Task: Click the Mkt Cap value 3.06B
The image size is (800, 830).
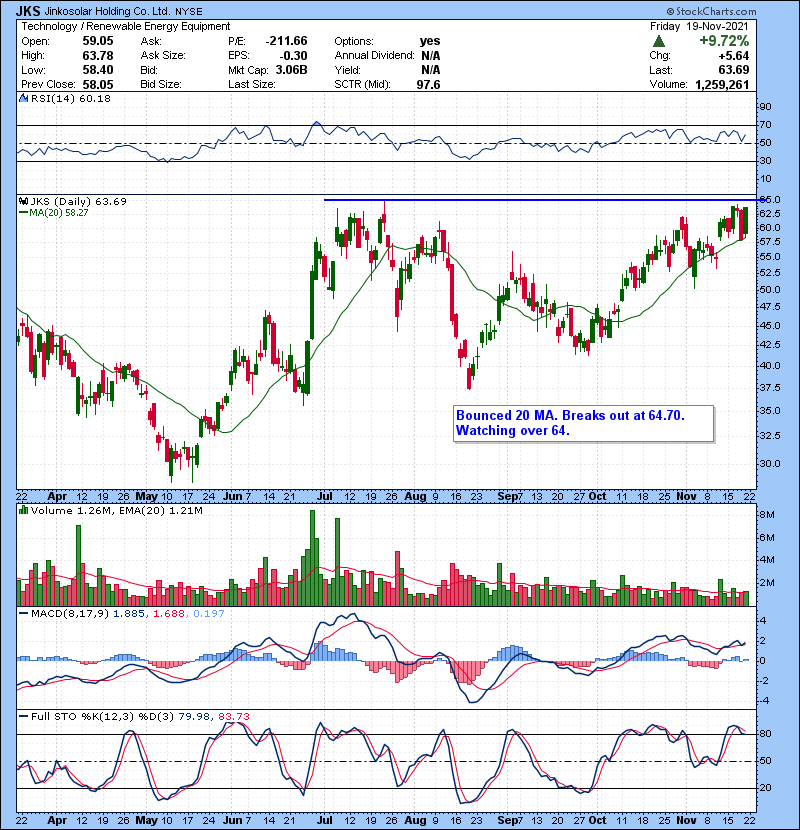Action: point(291,70)
